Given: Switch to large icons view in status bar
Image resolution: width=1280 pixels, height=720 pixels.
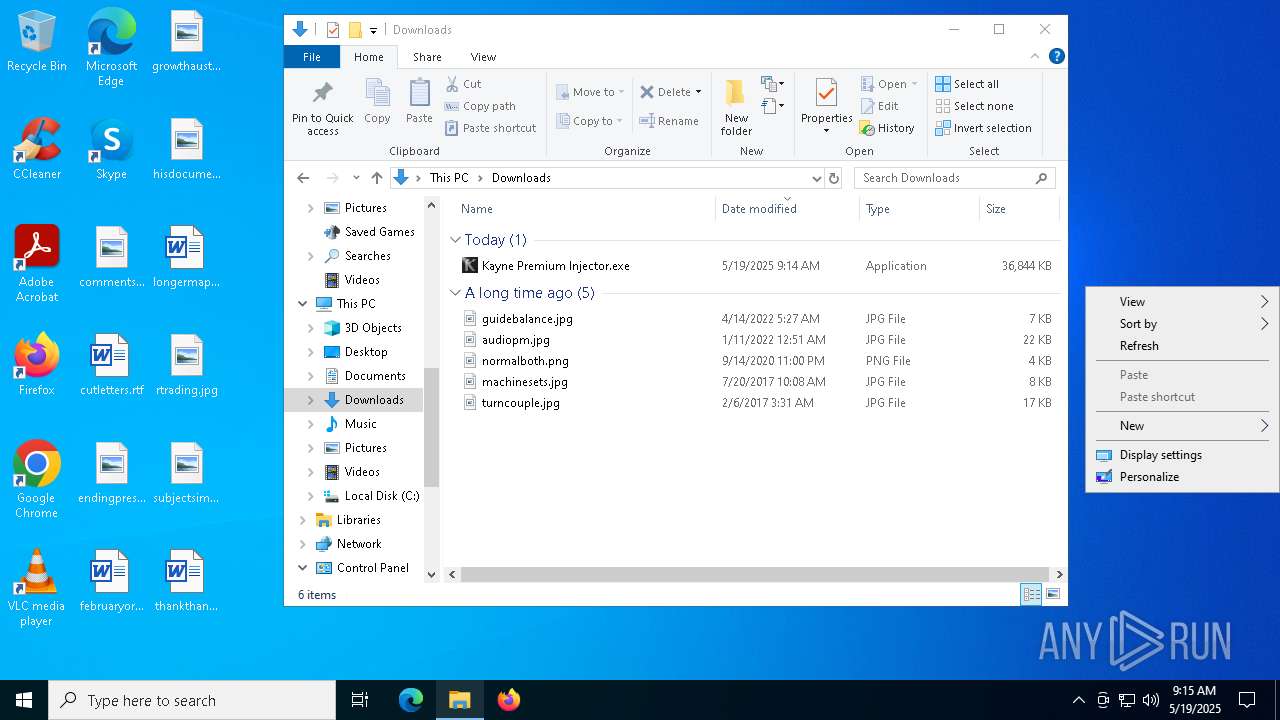Looking at the screenshot, I should [x=1052, y=594].
